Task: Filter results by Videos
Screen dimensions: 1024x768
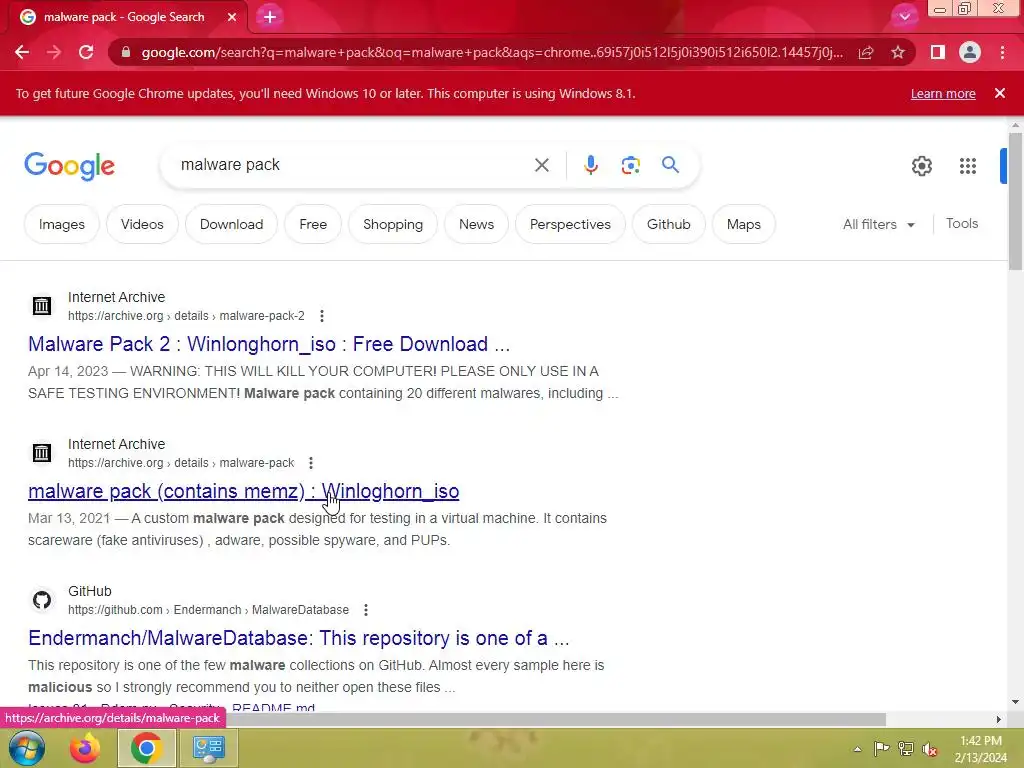Action: (x=142, y=224)
